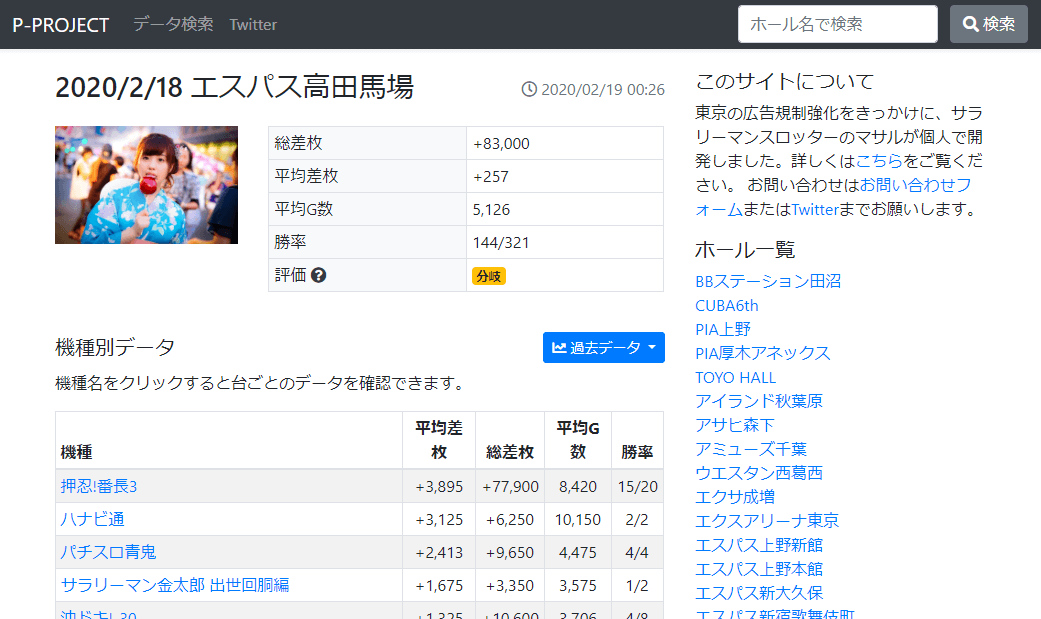Viewport: 1041px width, 619px height.
Task: Select the +83,000 total difference value
Action: 501,143
